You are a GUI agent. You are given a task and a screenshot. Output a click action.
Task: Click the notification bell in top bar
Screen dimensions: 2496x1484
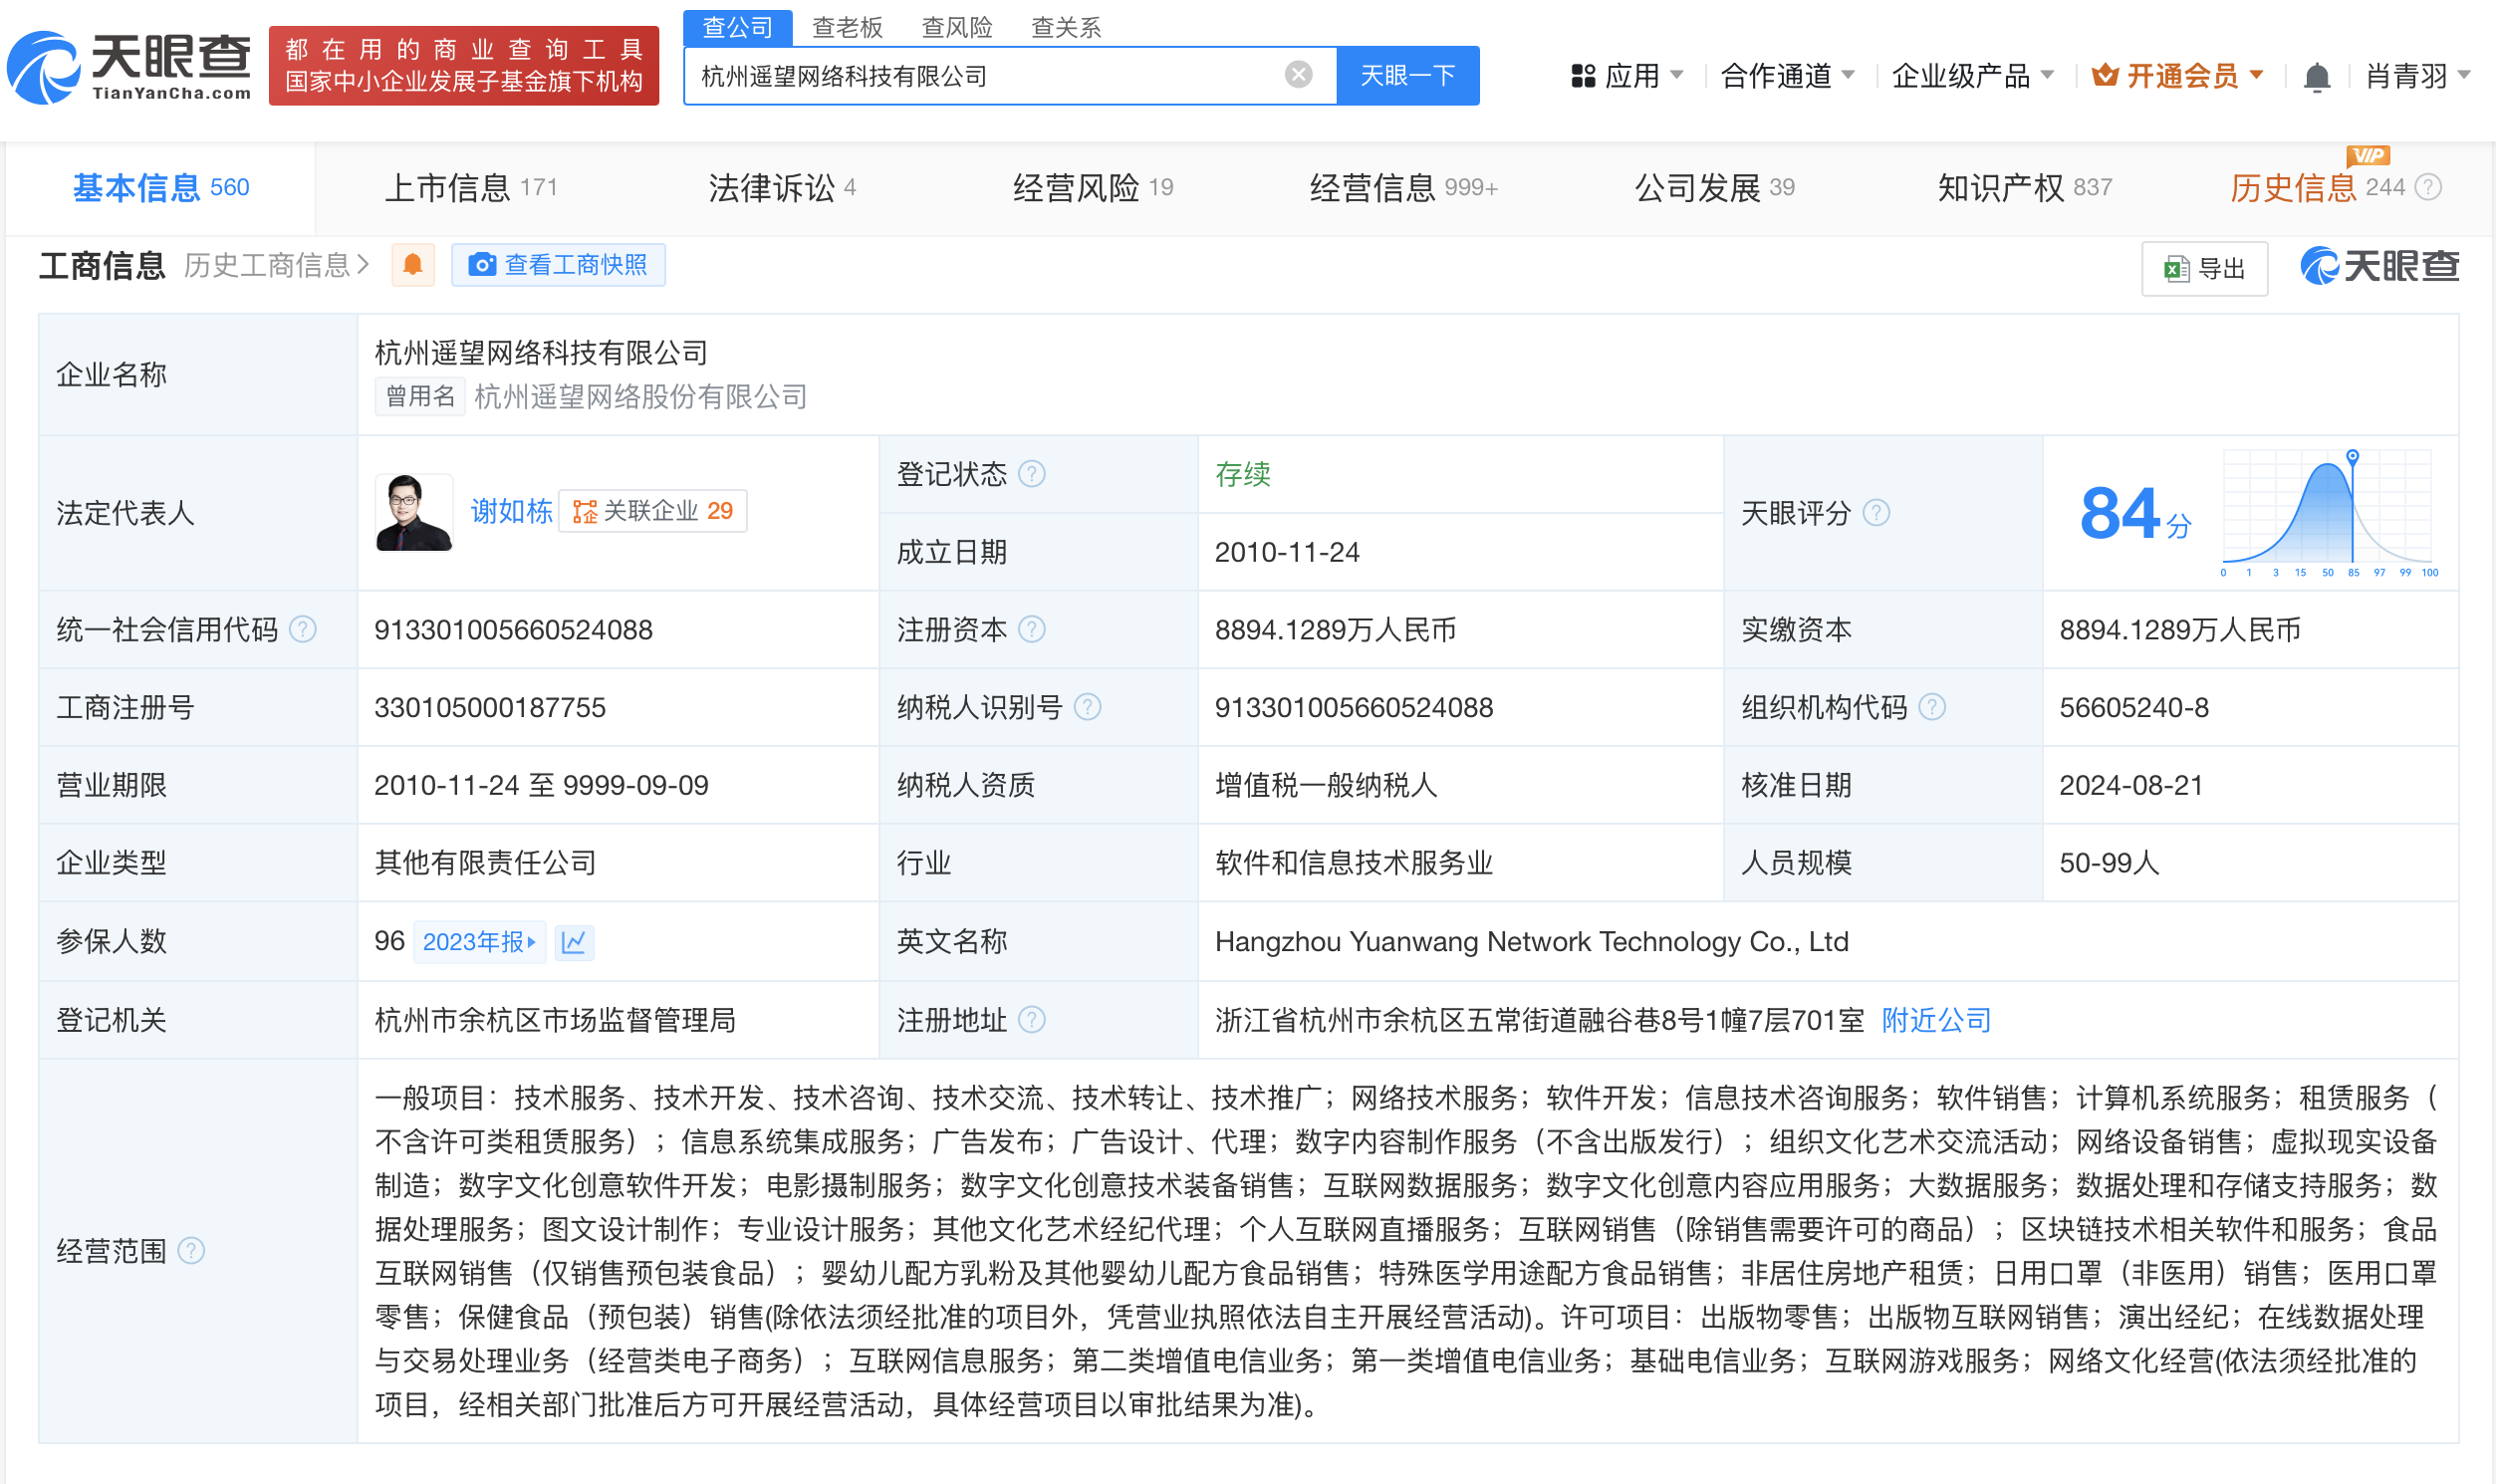point(2318,75)
